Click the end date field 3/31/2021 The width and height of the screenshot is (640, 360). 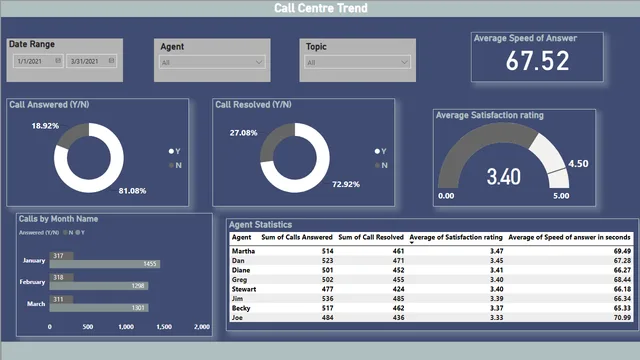click(x=91, y=61)
